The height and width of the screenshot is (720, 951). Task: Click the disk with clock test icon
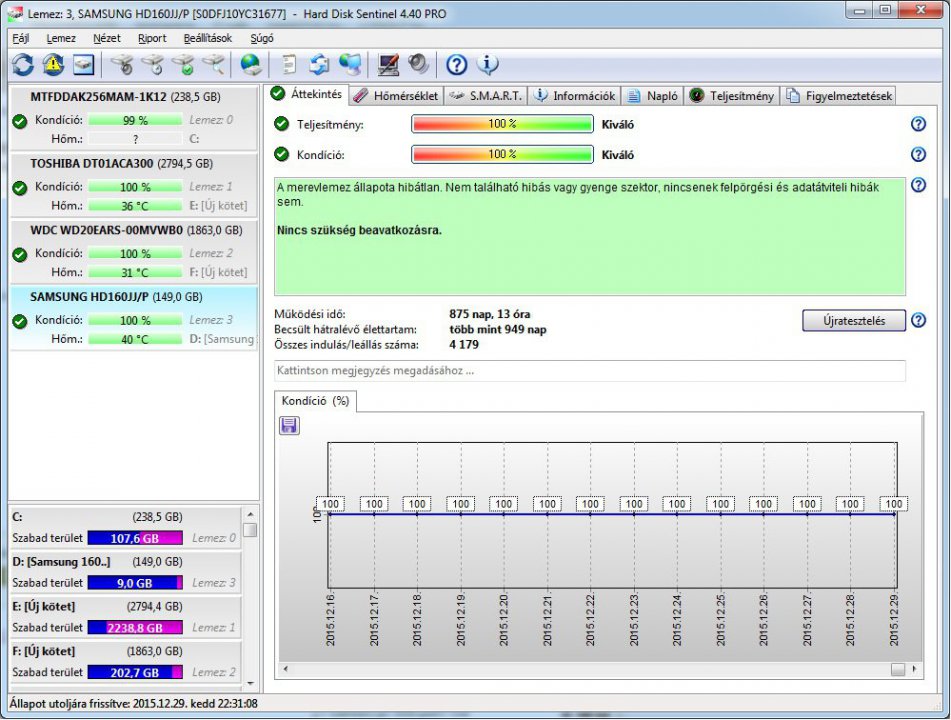(152, 64)
